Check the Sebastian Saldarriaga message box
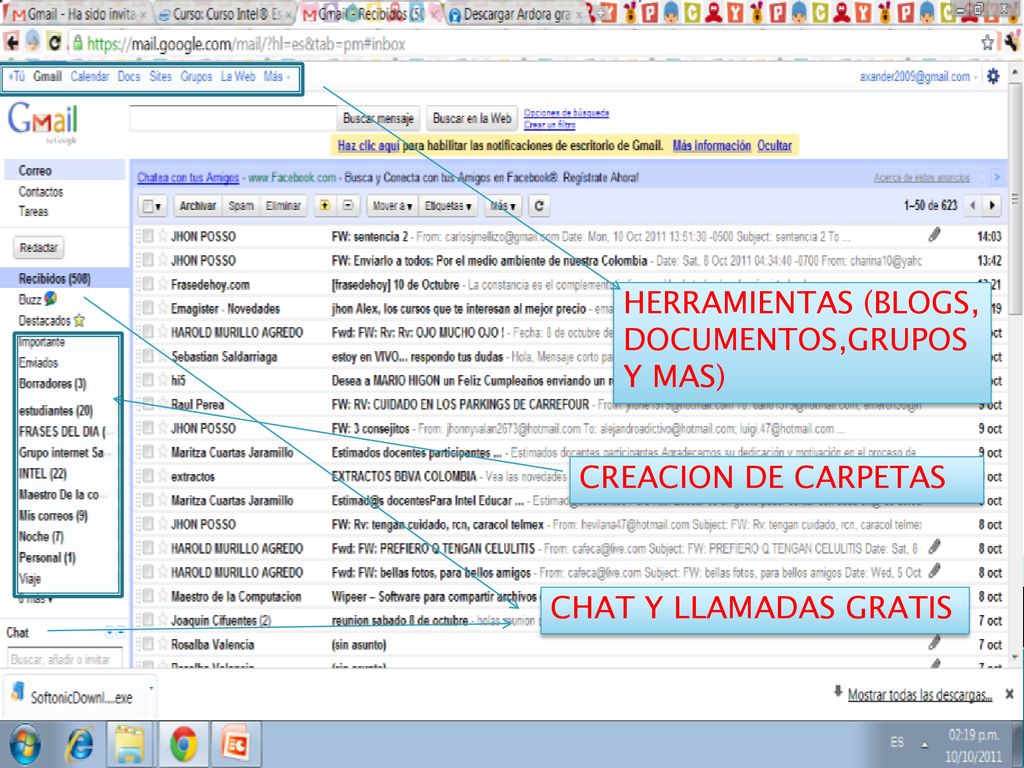1024x768 pixels. coord(148,356)
